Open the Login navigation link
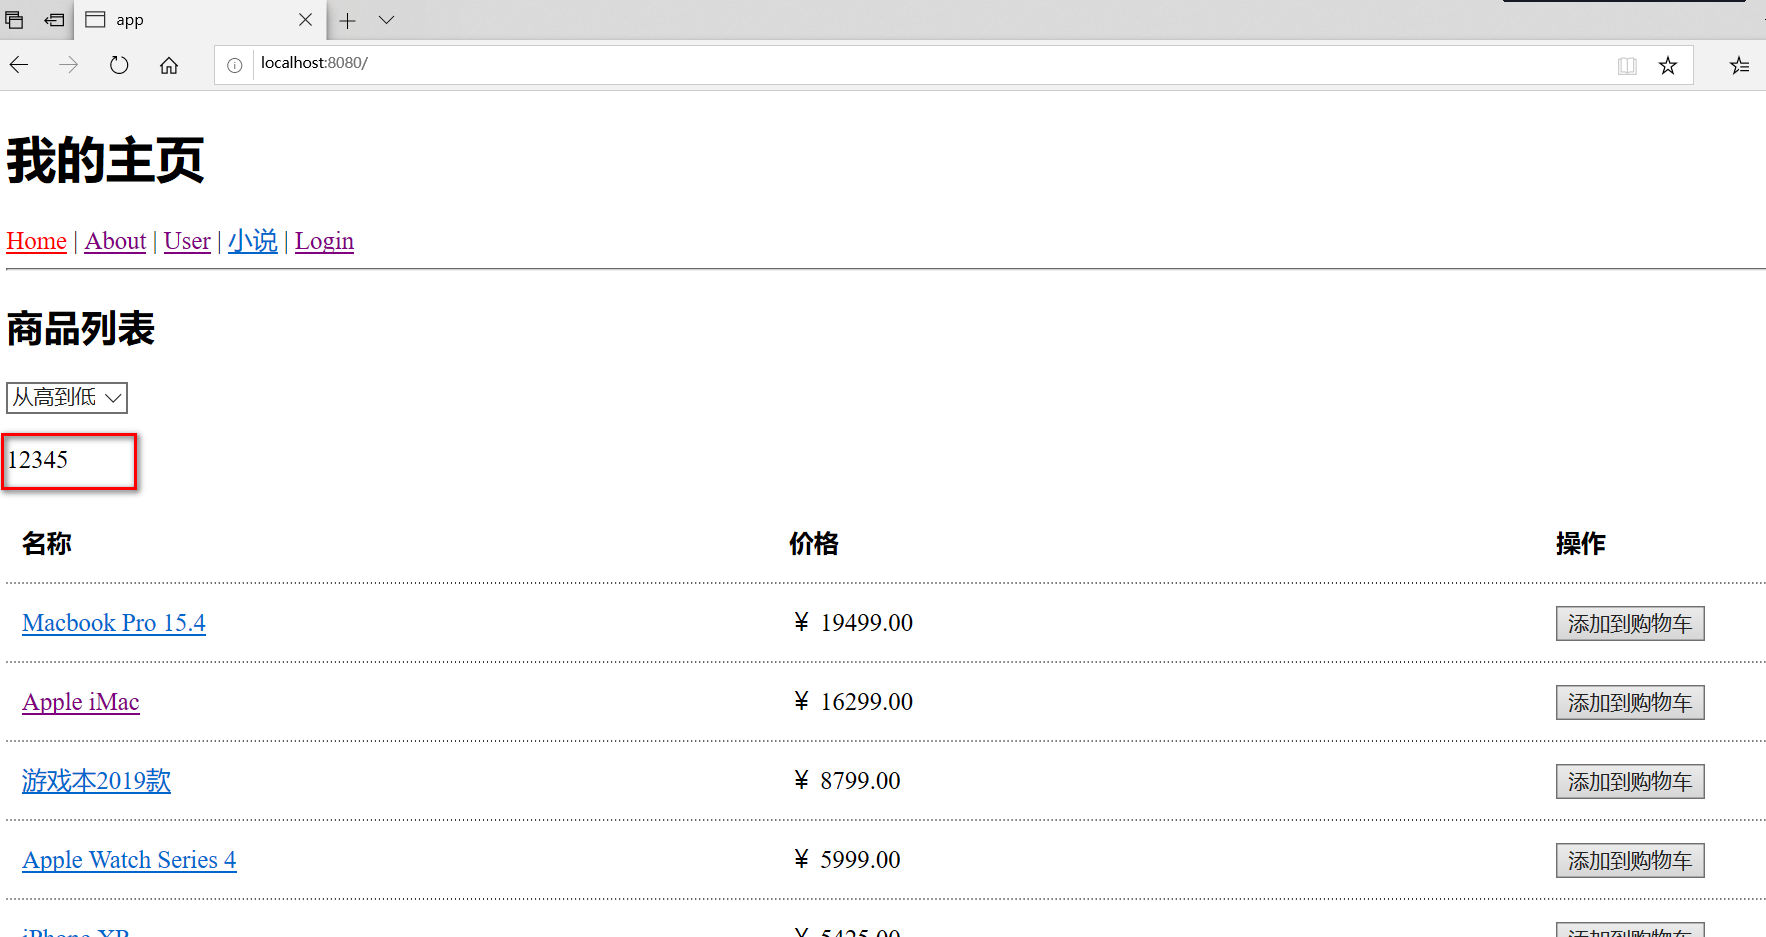Screen dimensions: 1766x937 coord(324,241)
